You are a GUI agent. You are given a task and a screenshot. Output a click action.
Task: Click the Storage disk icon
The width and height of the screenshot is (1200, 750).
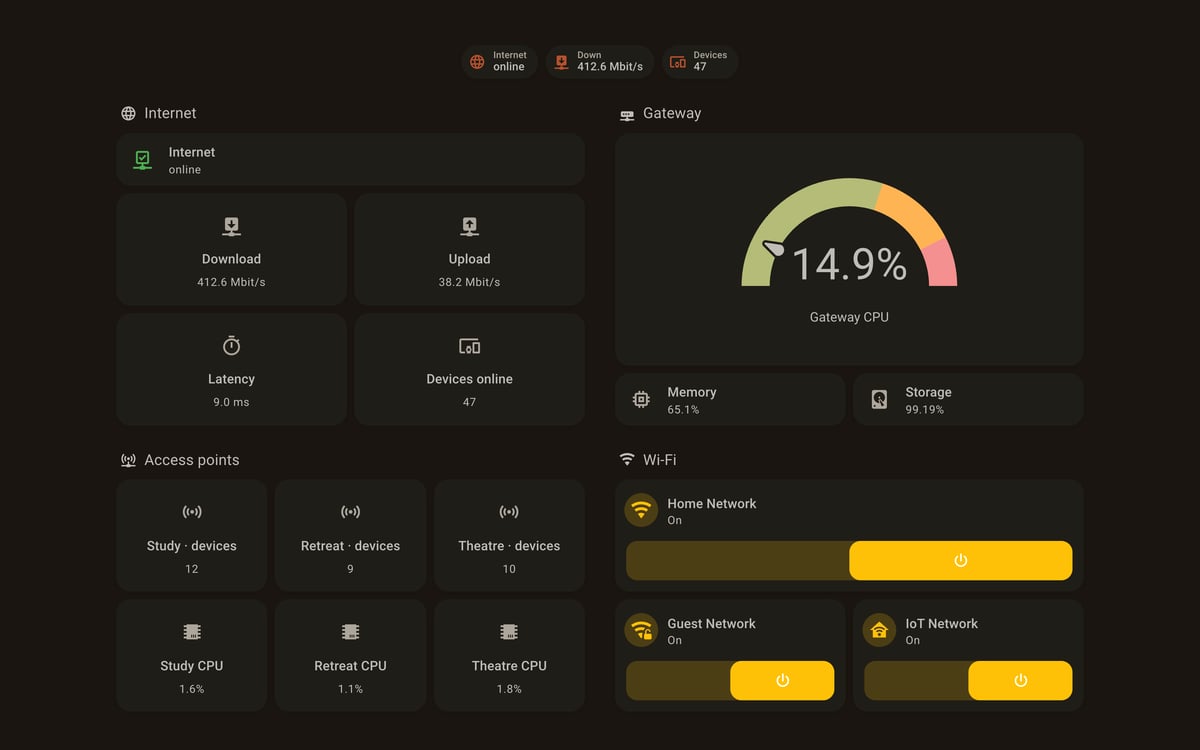[x=879, y=400]
